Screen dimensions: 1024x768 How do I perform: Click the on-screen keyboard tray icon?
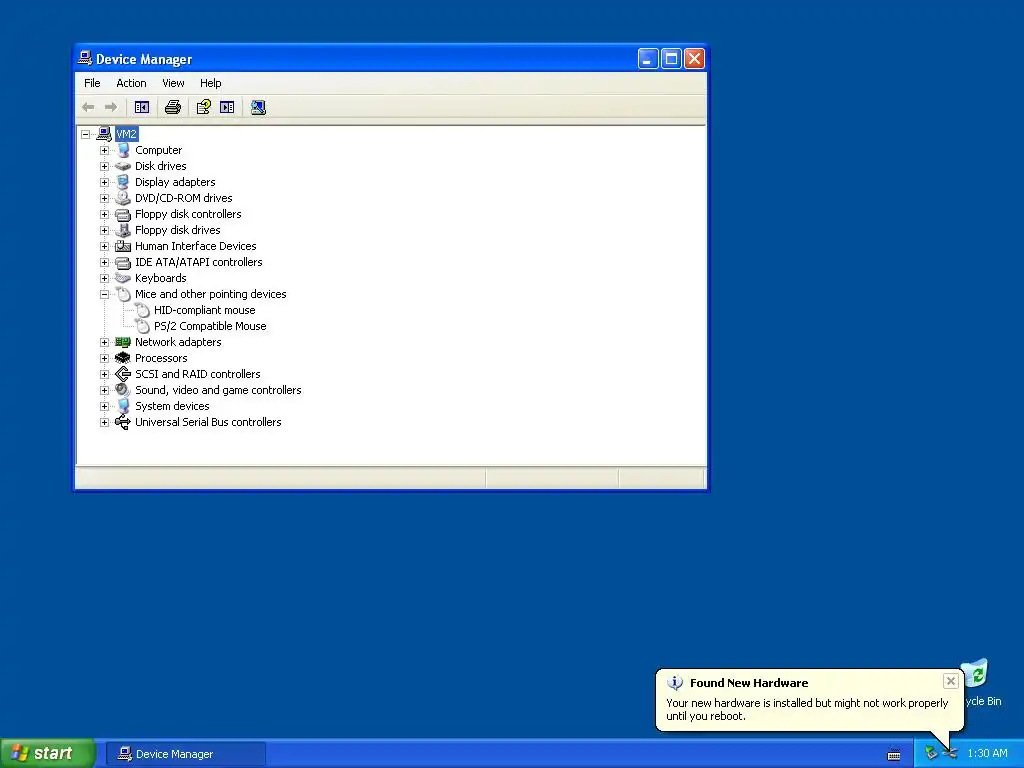click(894, 754)
